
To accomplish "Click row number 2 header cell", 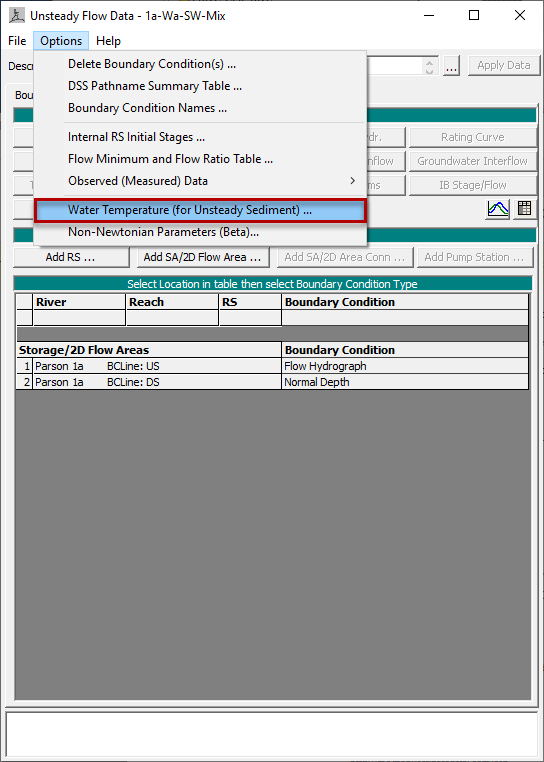I will pyautogui.click(x=24, y=382).
